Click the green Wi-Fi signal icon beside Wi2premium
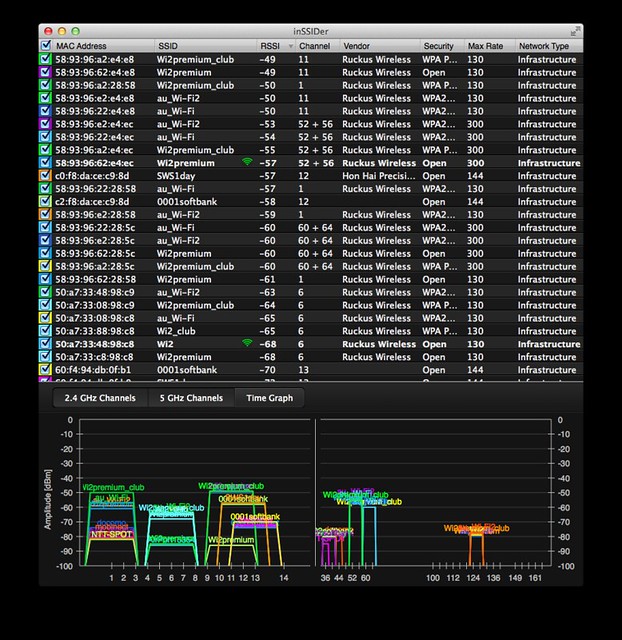 247,162
